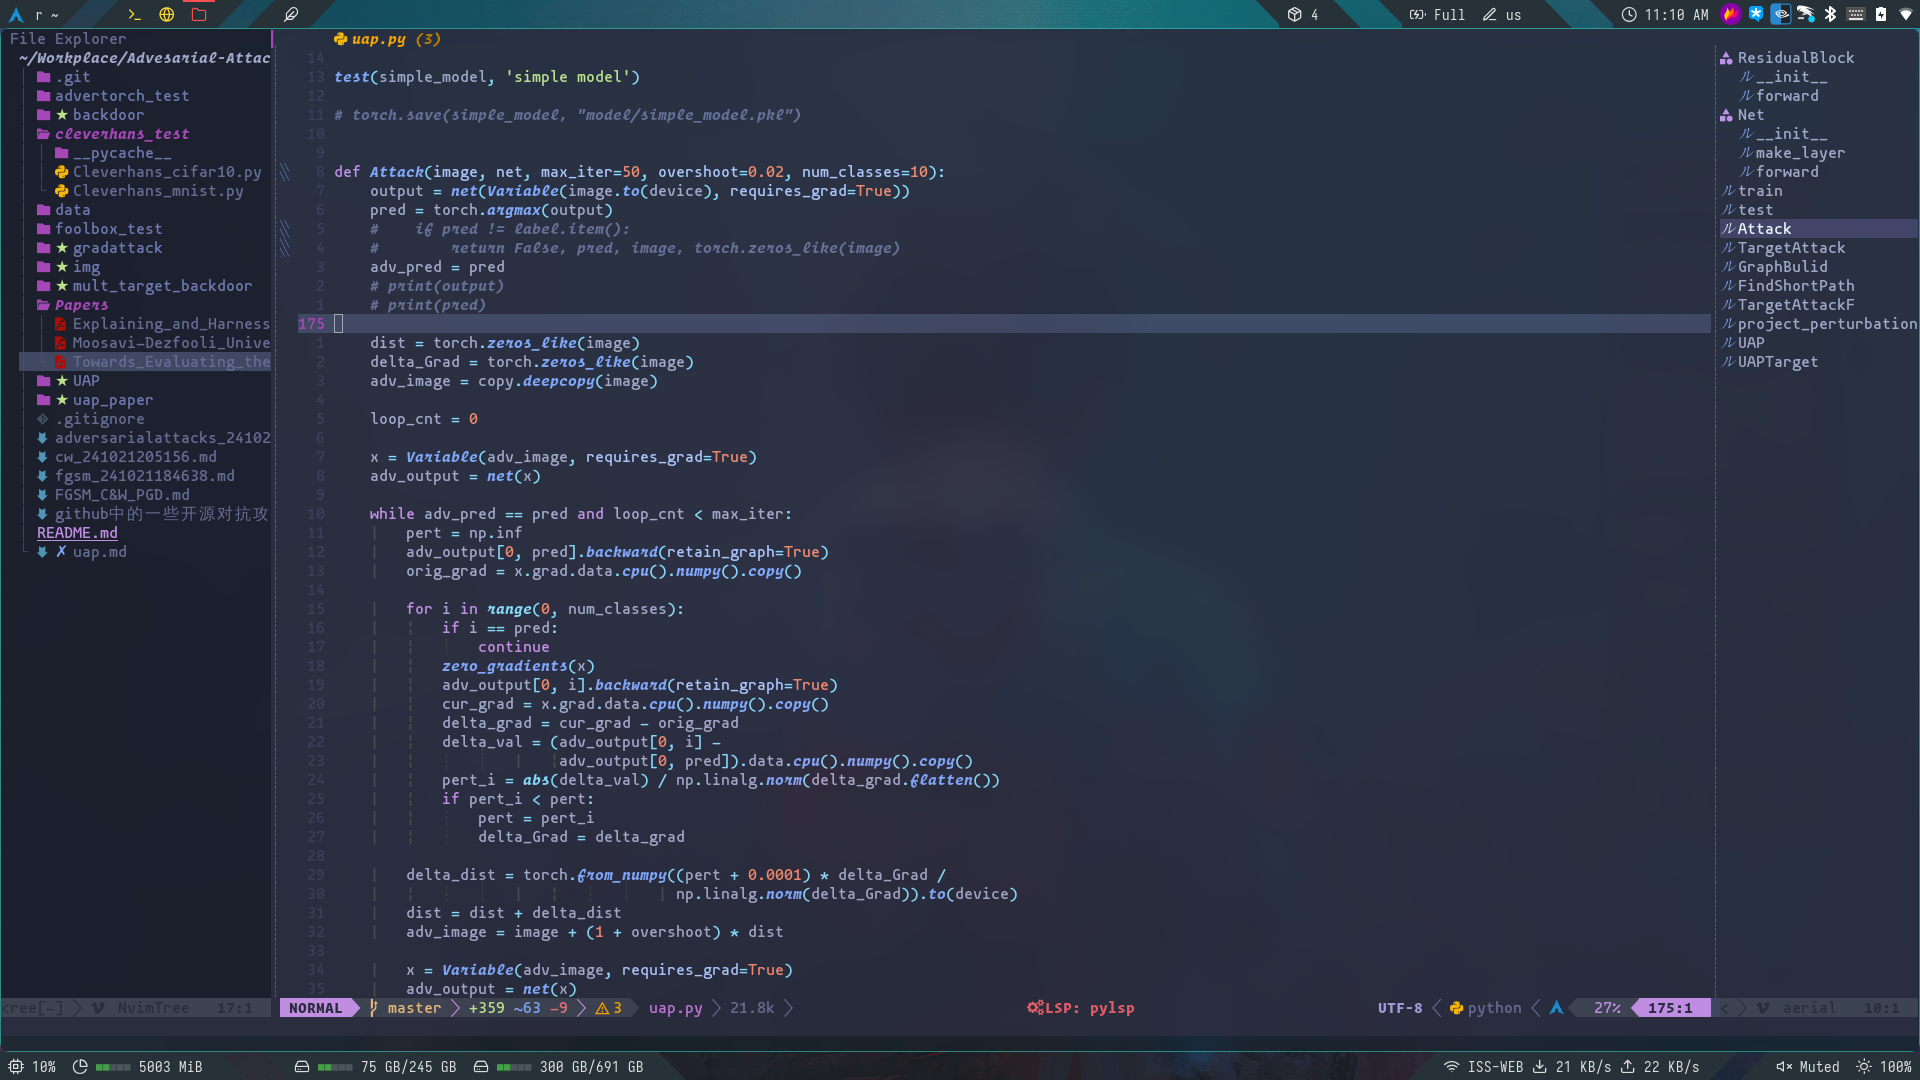Open Cleverhans_mnist.py file

point(157,191)
